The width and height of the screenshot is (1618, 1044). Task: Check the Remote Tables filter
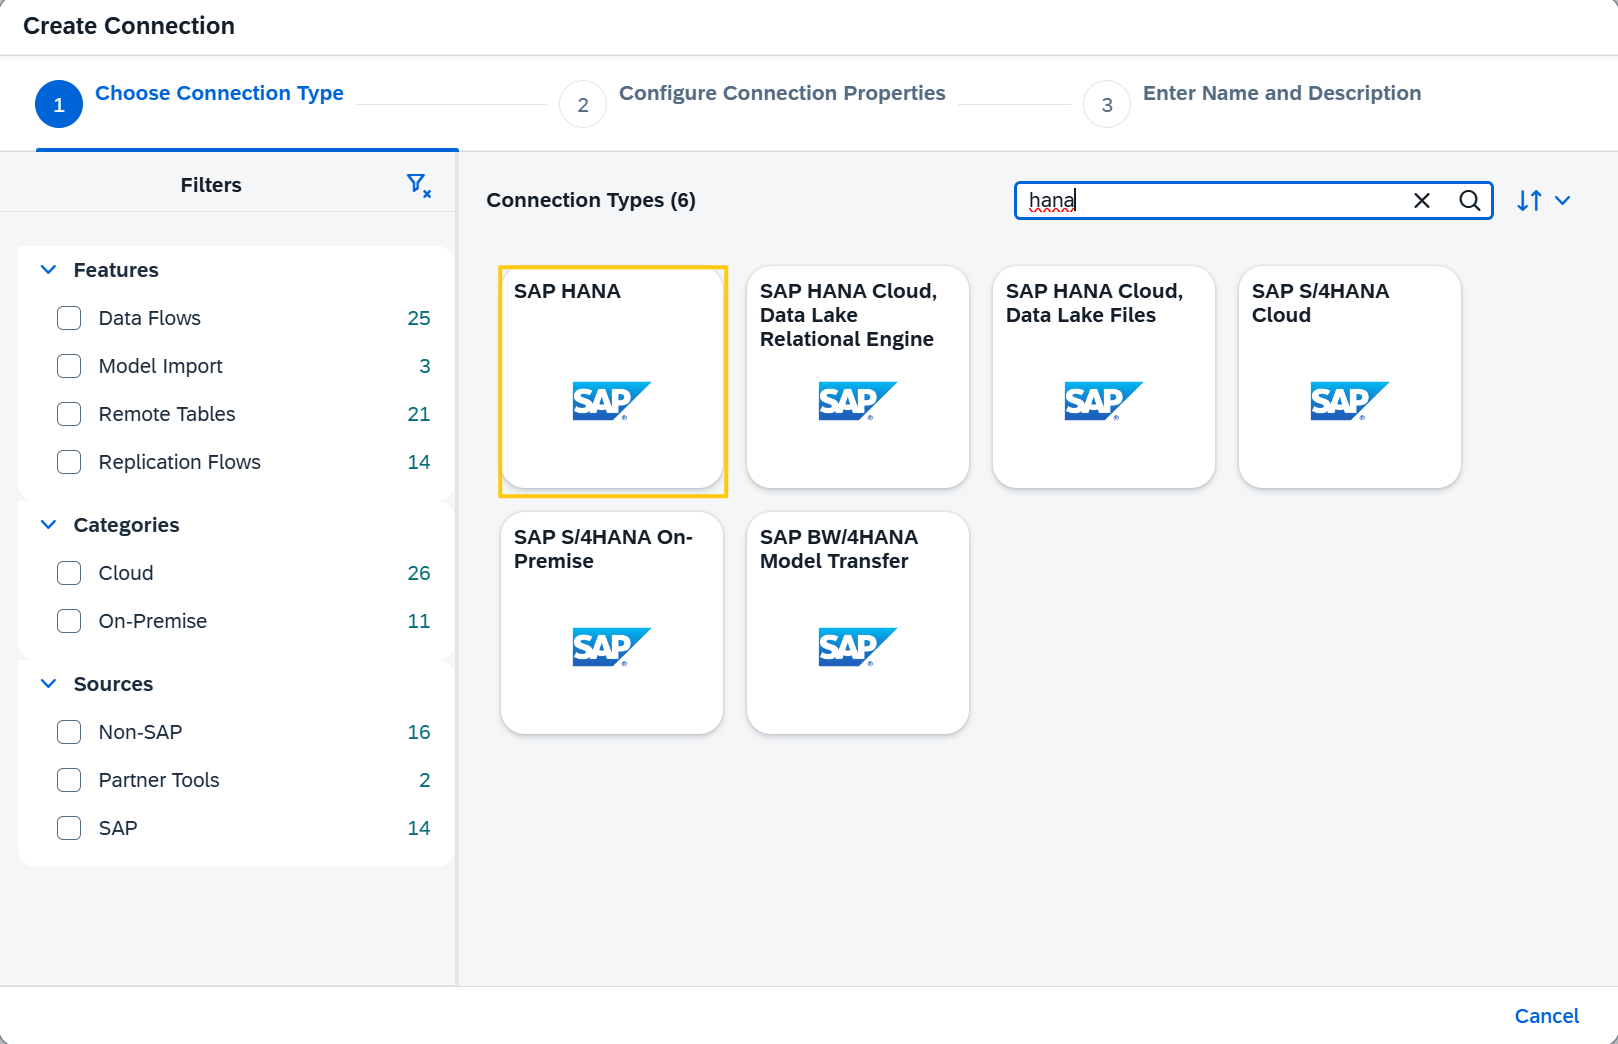pyautogui.click(x=69, y=414)
